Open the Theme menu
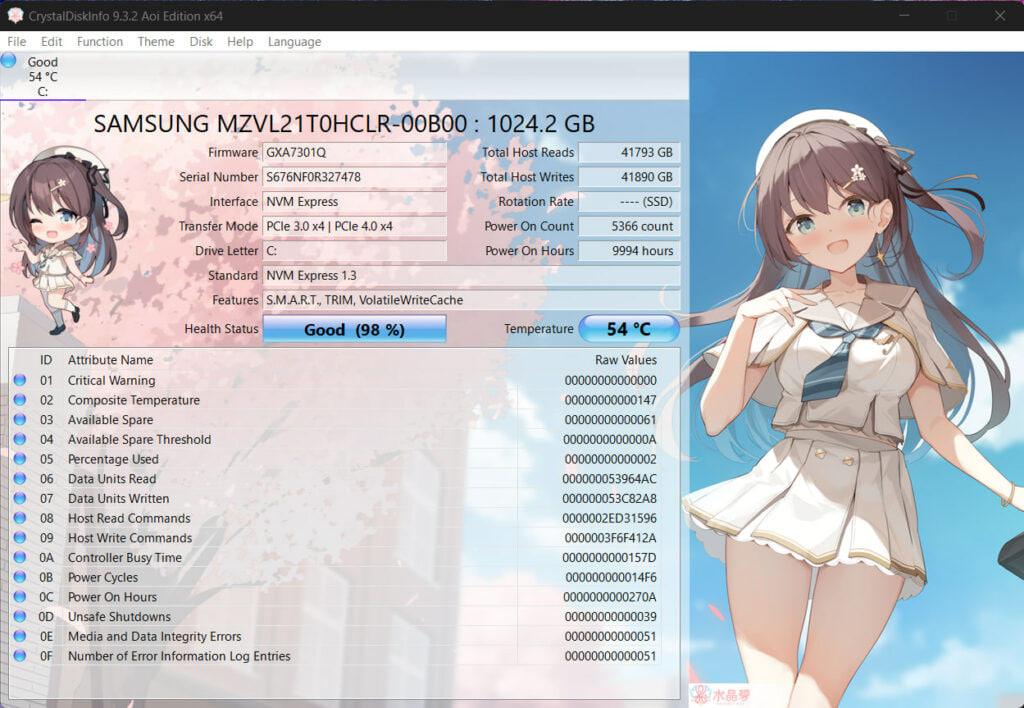 click(x=155, y=42)
